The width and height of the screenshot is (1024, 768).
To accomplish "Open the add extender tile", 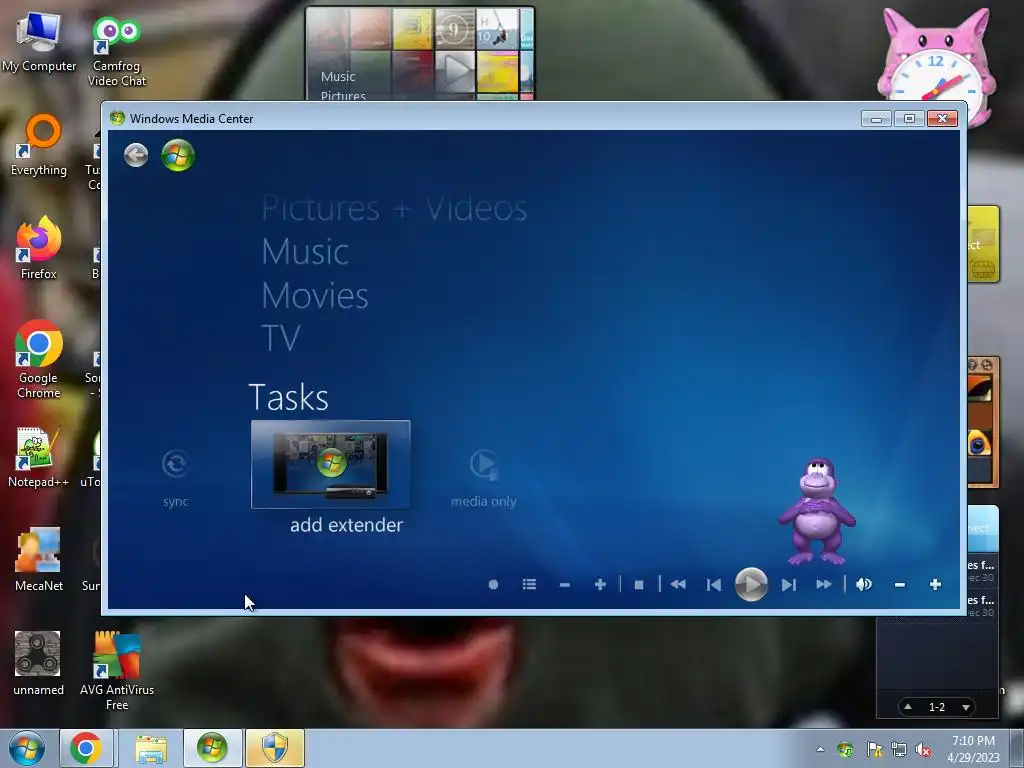I will (330, 464).
